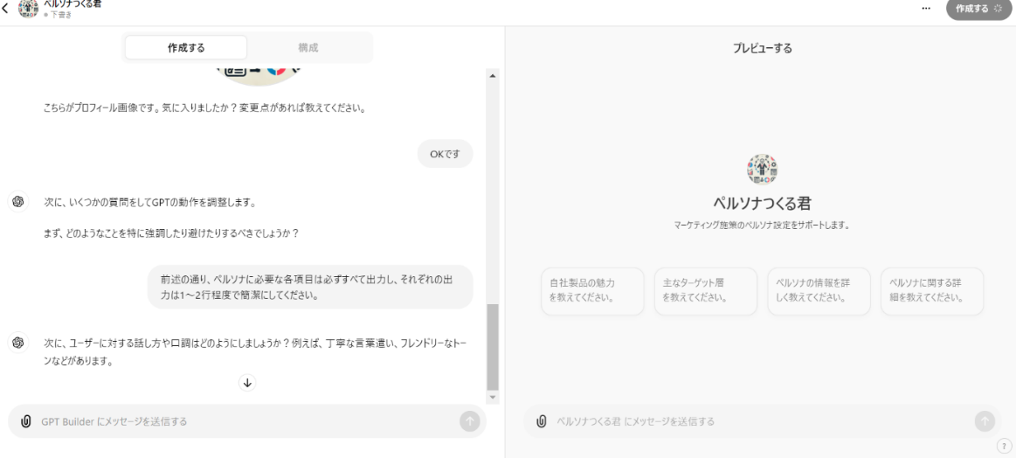Click the ChatGPT icon beside 次に、いくつかの質問

click(18, 201)
